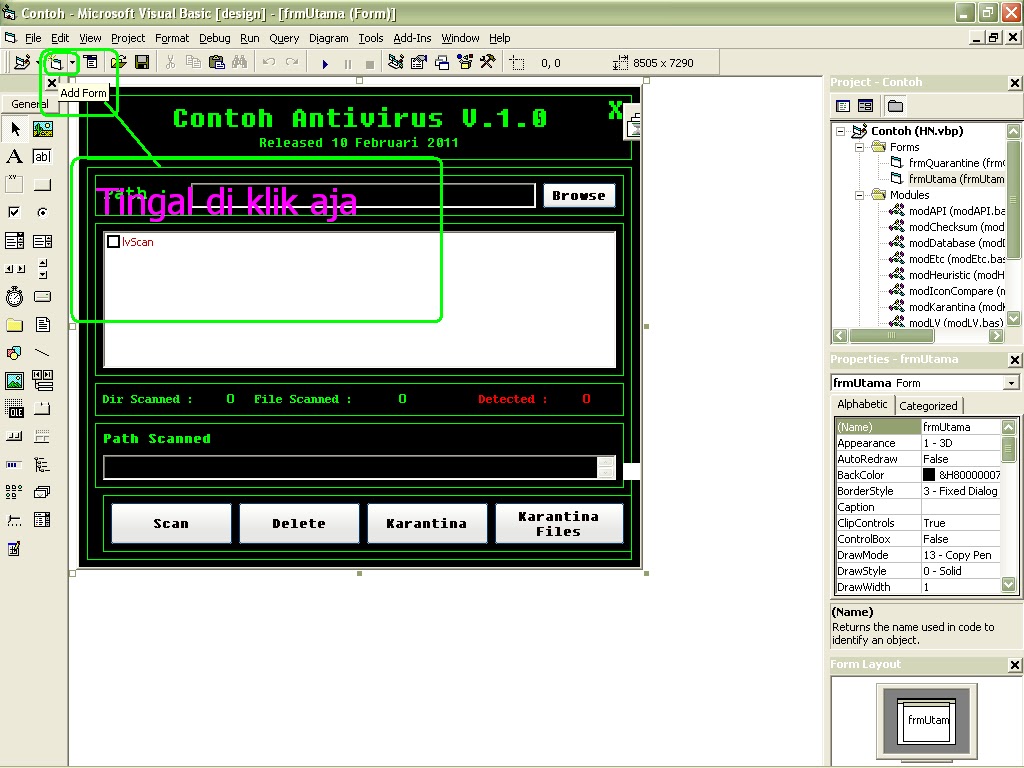Click the Scan button on the form

(x=171, y=523)
